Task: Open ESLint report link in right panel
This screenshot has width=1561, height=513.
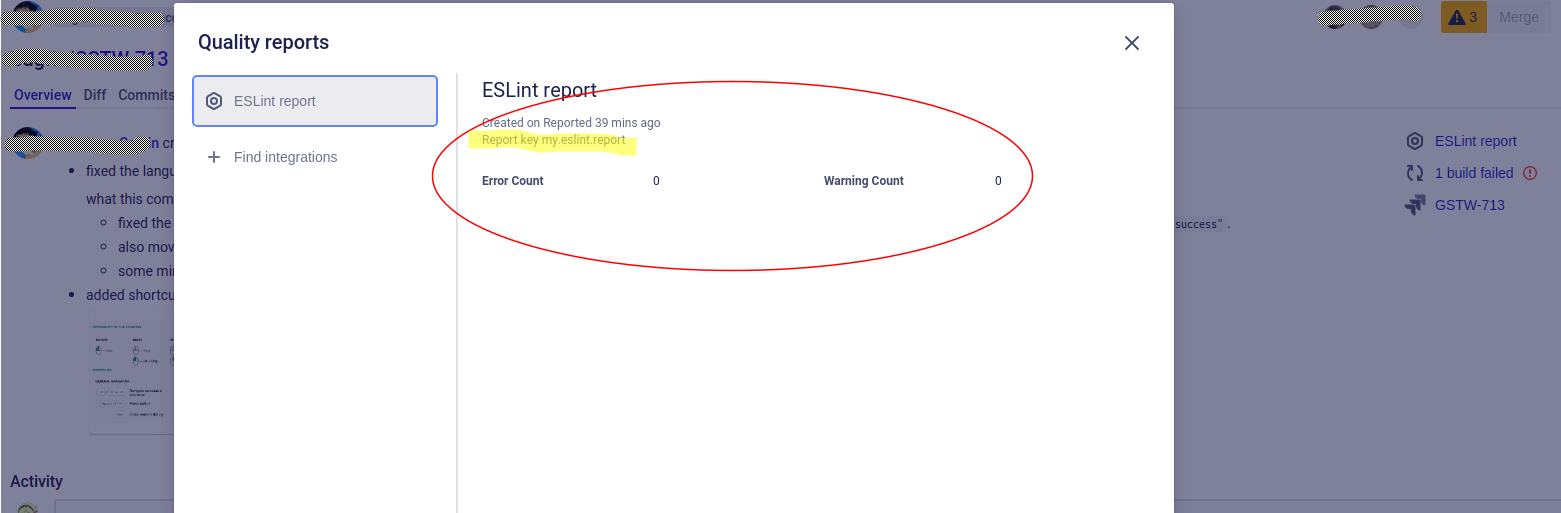Action: (x=1475, y=141)
